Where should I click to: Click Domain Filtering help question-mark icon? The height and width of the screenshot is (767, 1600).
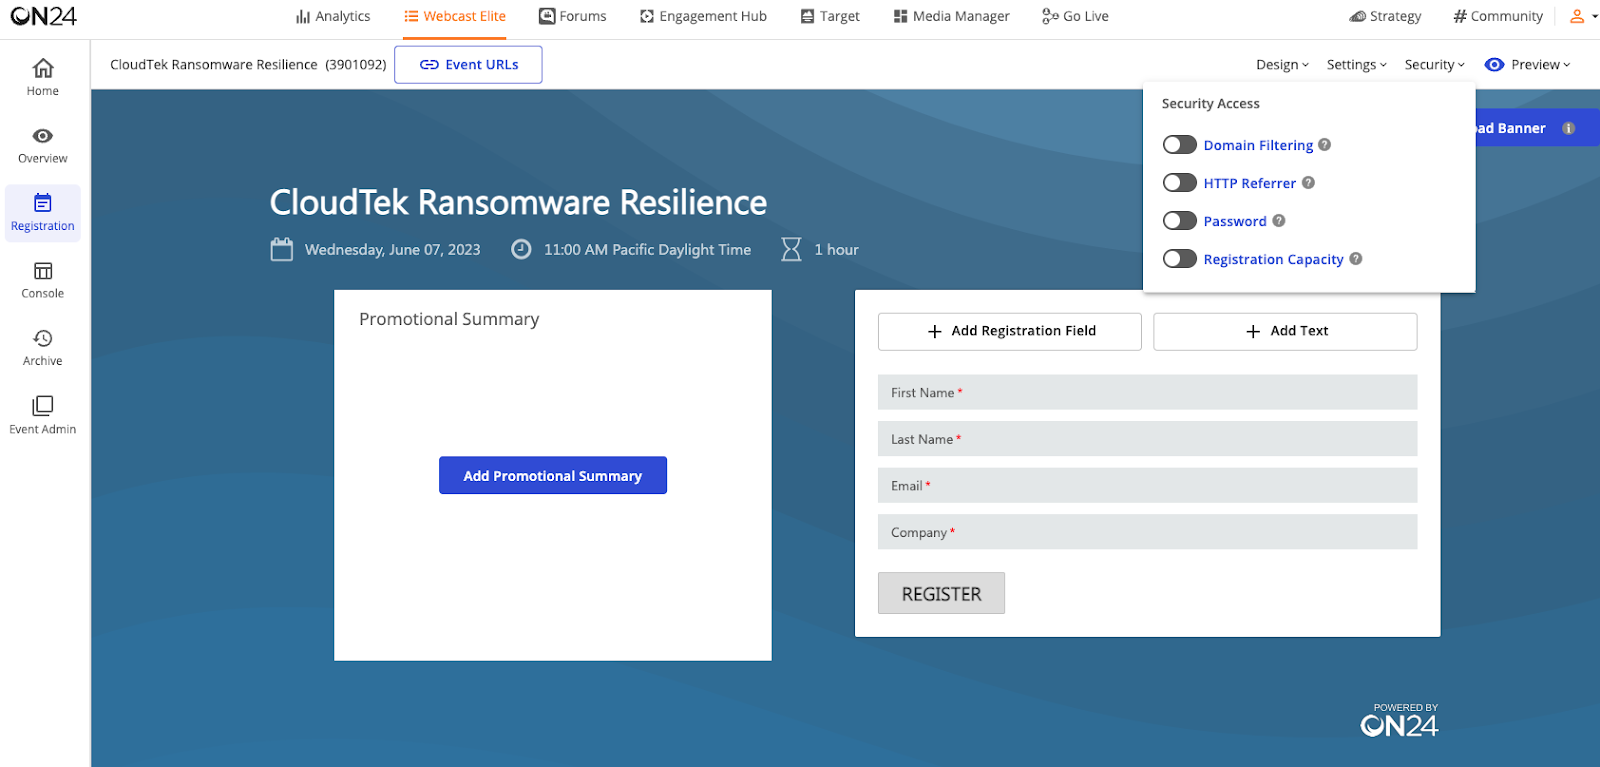click(1324, 145)
